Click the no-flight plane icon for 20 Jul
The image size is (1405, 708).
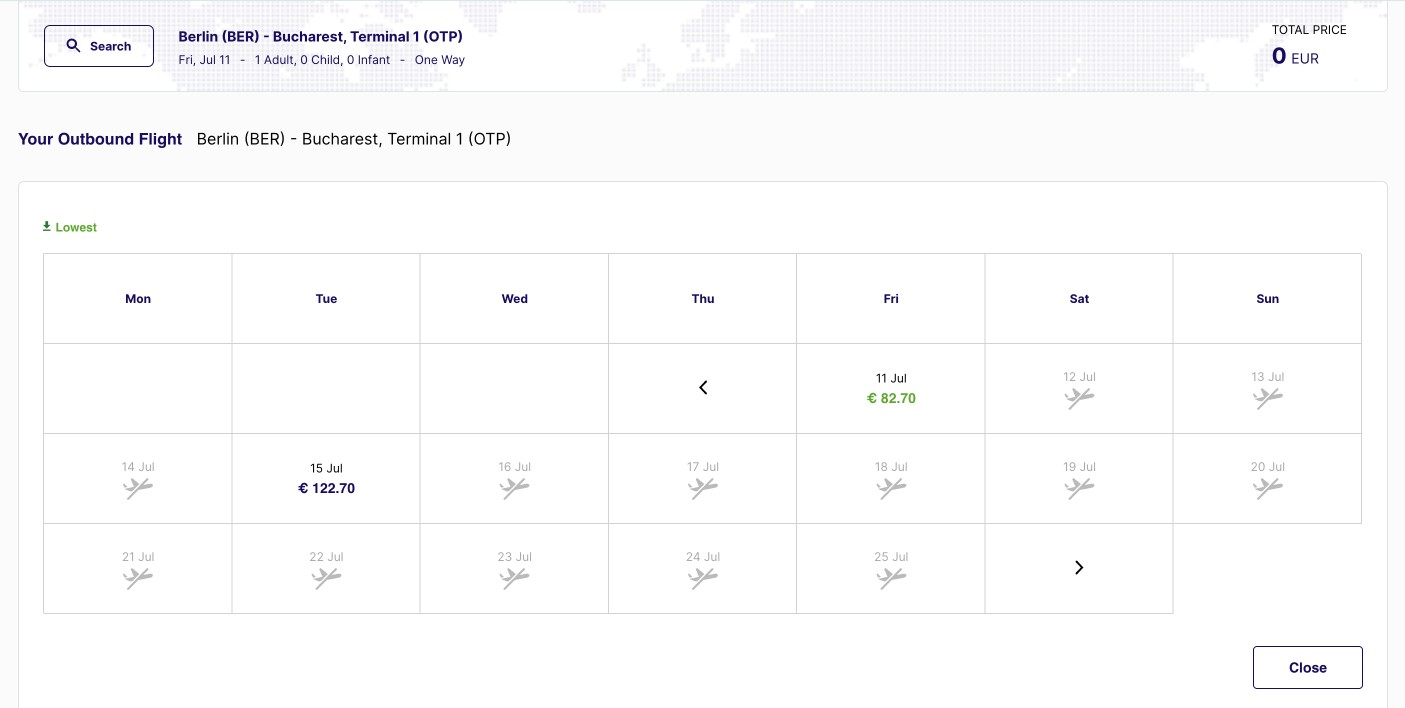tap(1267, 489)
